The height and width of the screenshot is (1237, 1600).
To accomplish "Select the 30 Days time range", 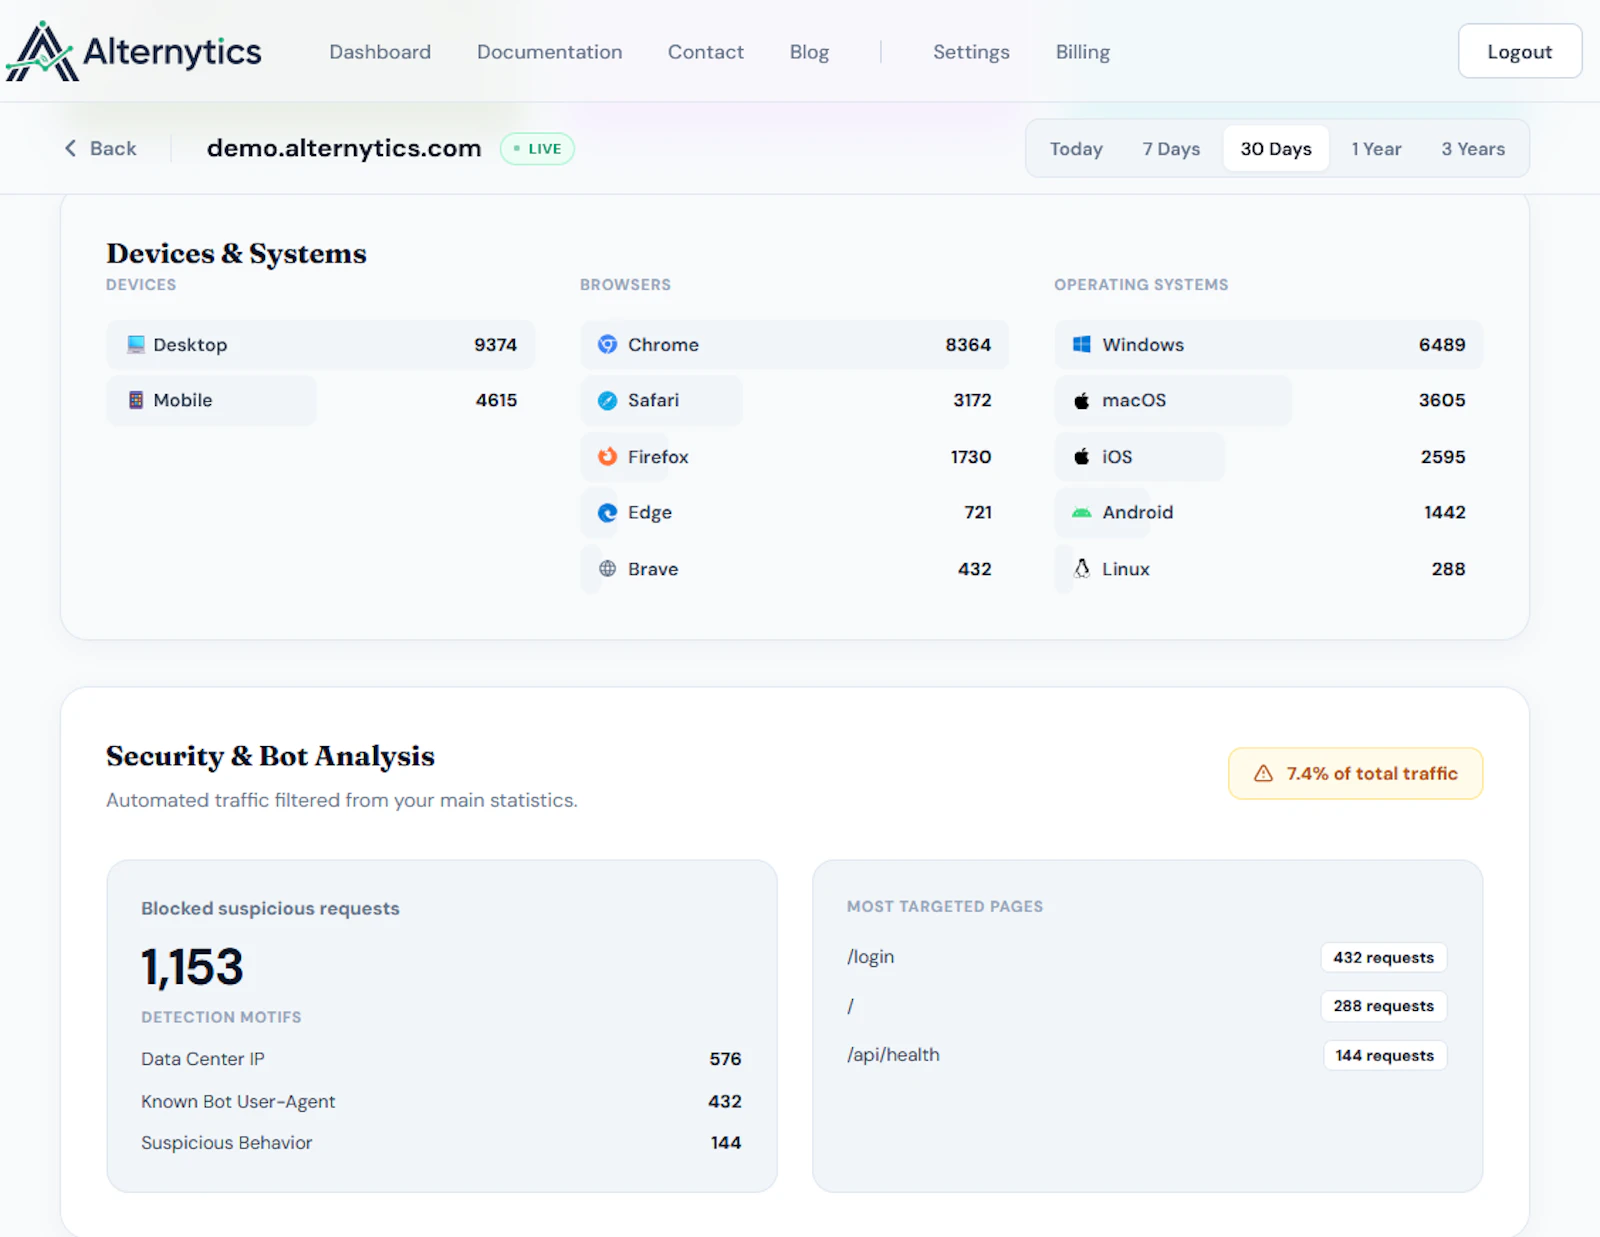I will 1276,149.
